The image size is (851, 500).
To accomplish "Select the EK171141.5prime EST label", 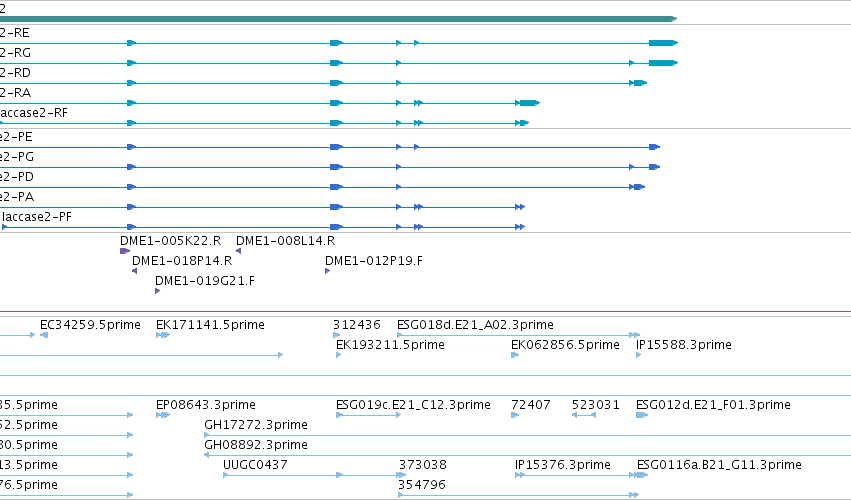I will [210, 325].
